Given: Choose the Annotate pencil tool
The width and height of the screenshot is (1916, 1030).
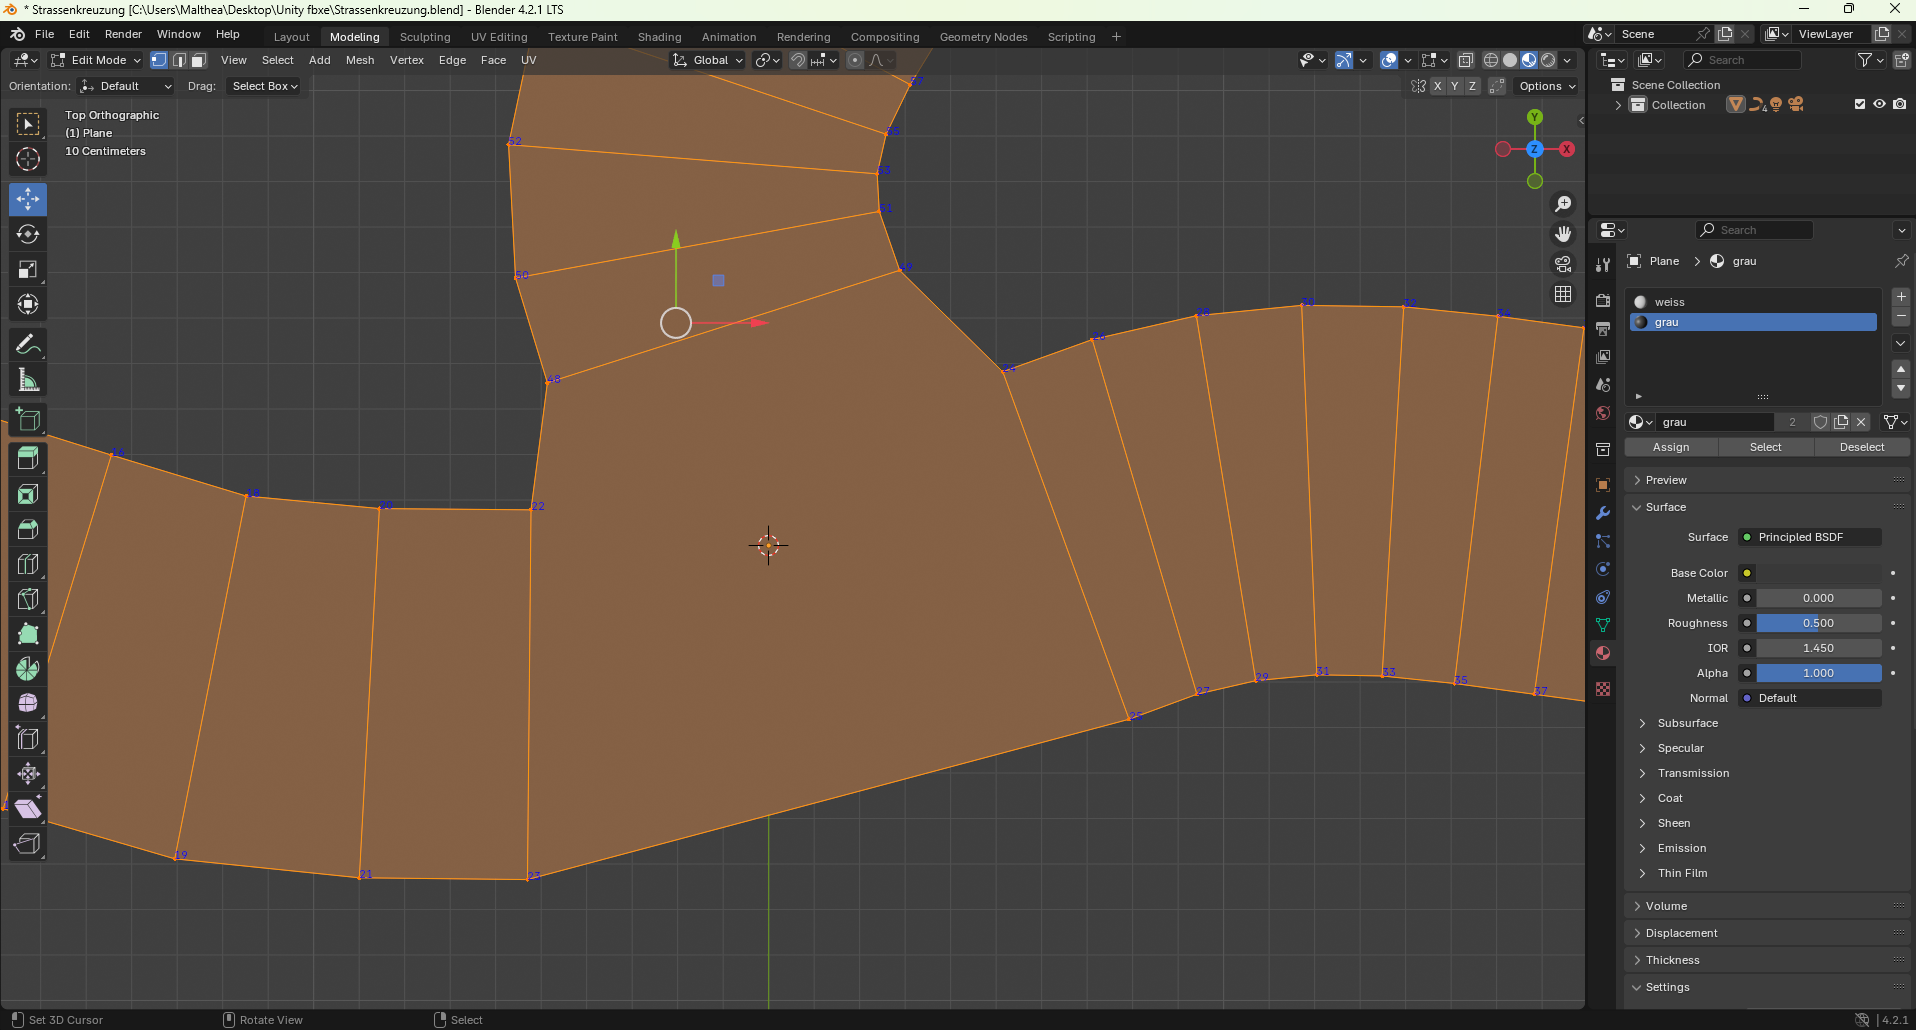Looking at the screenshot, I should (x=28, y=345).
